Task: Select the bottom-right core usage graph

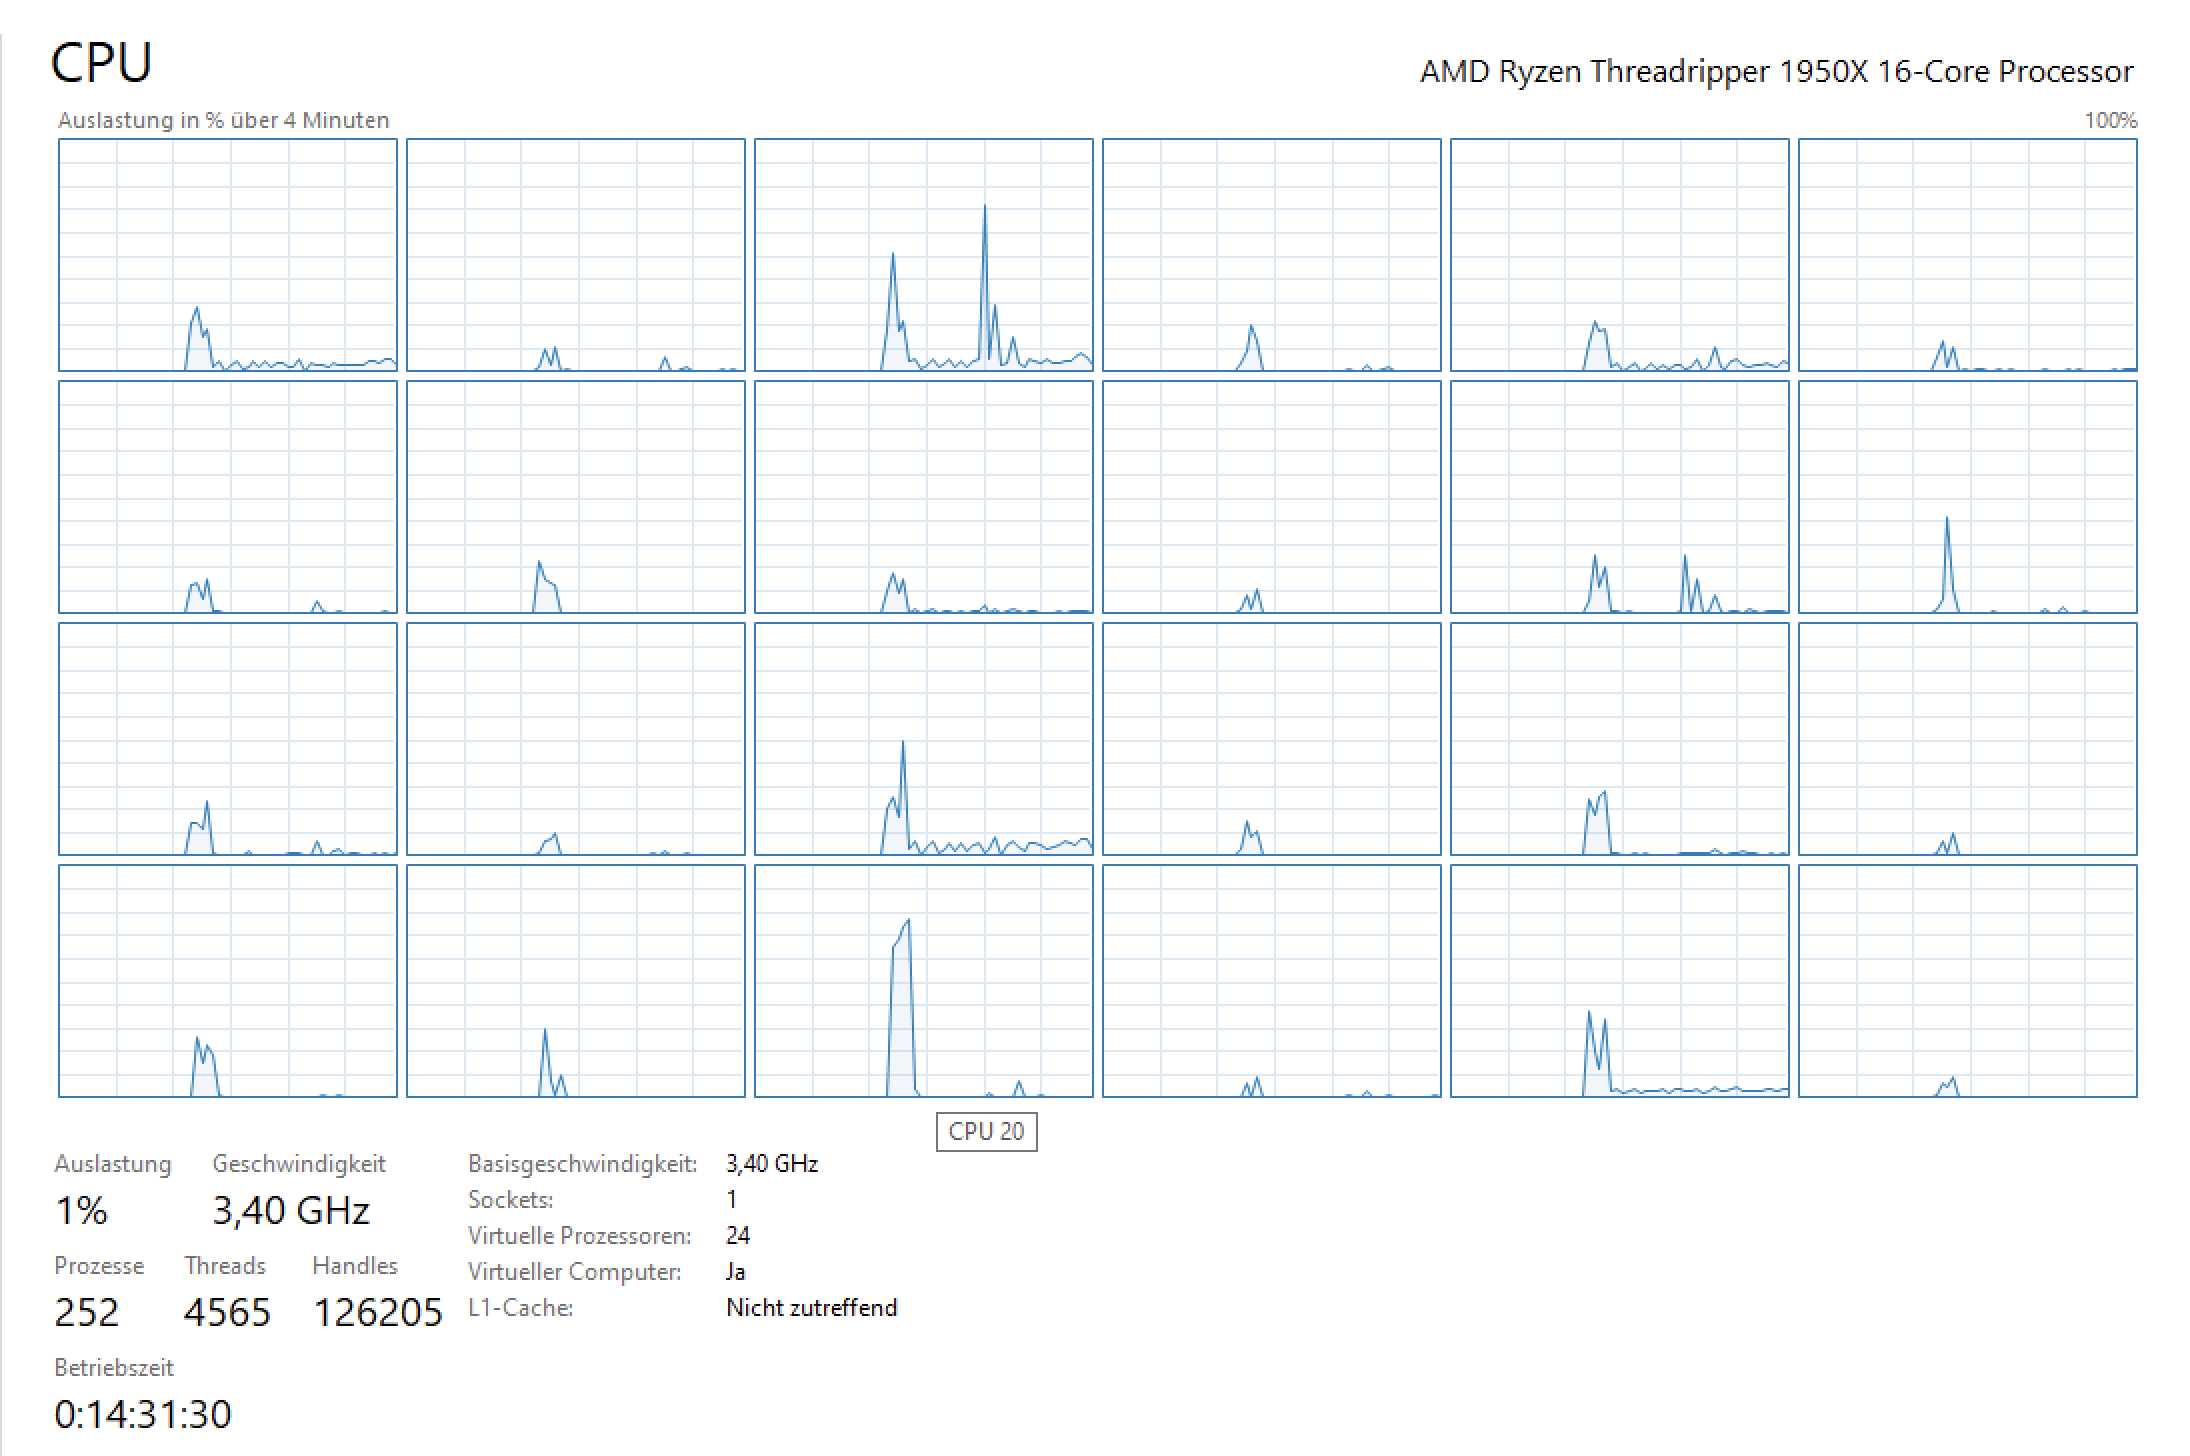Action: click(x=1967, y=981)
